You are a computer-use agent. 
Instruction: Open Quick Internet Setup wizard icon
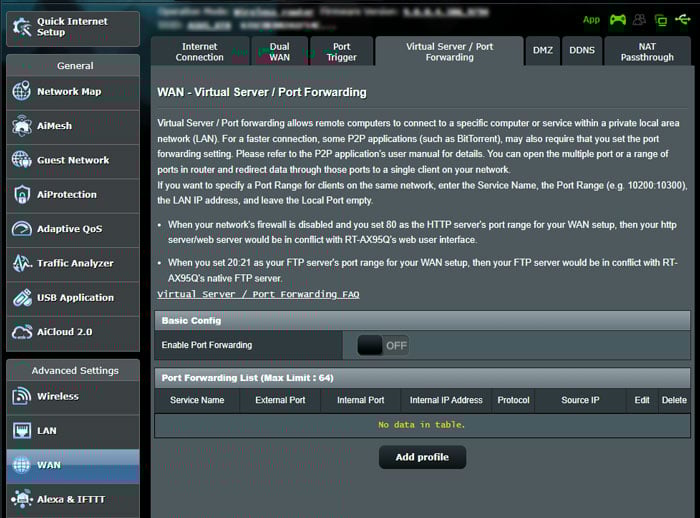pos(22,27)
